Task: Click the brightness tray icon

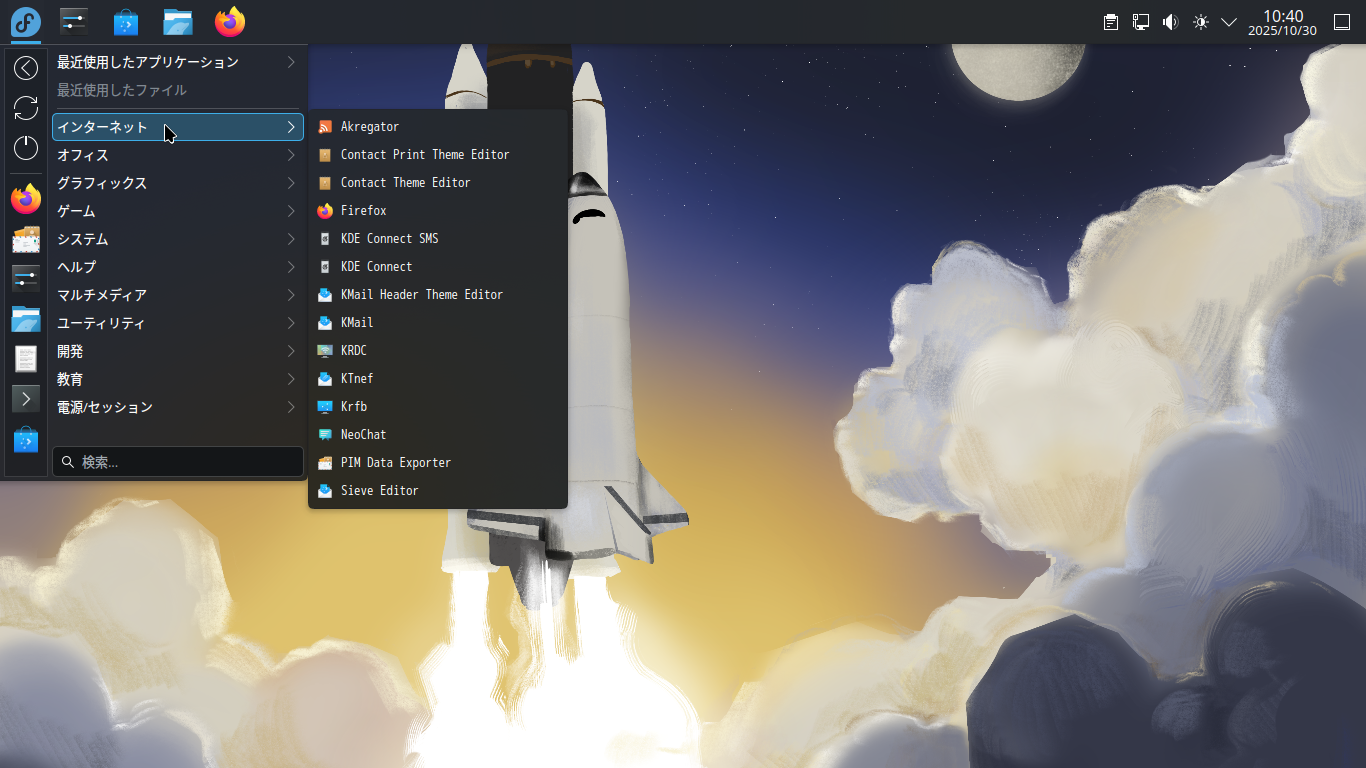Action: pos(1201,22)
